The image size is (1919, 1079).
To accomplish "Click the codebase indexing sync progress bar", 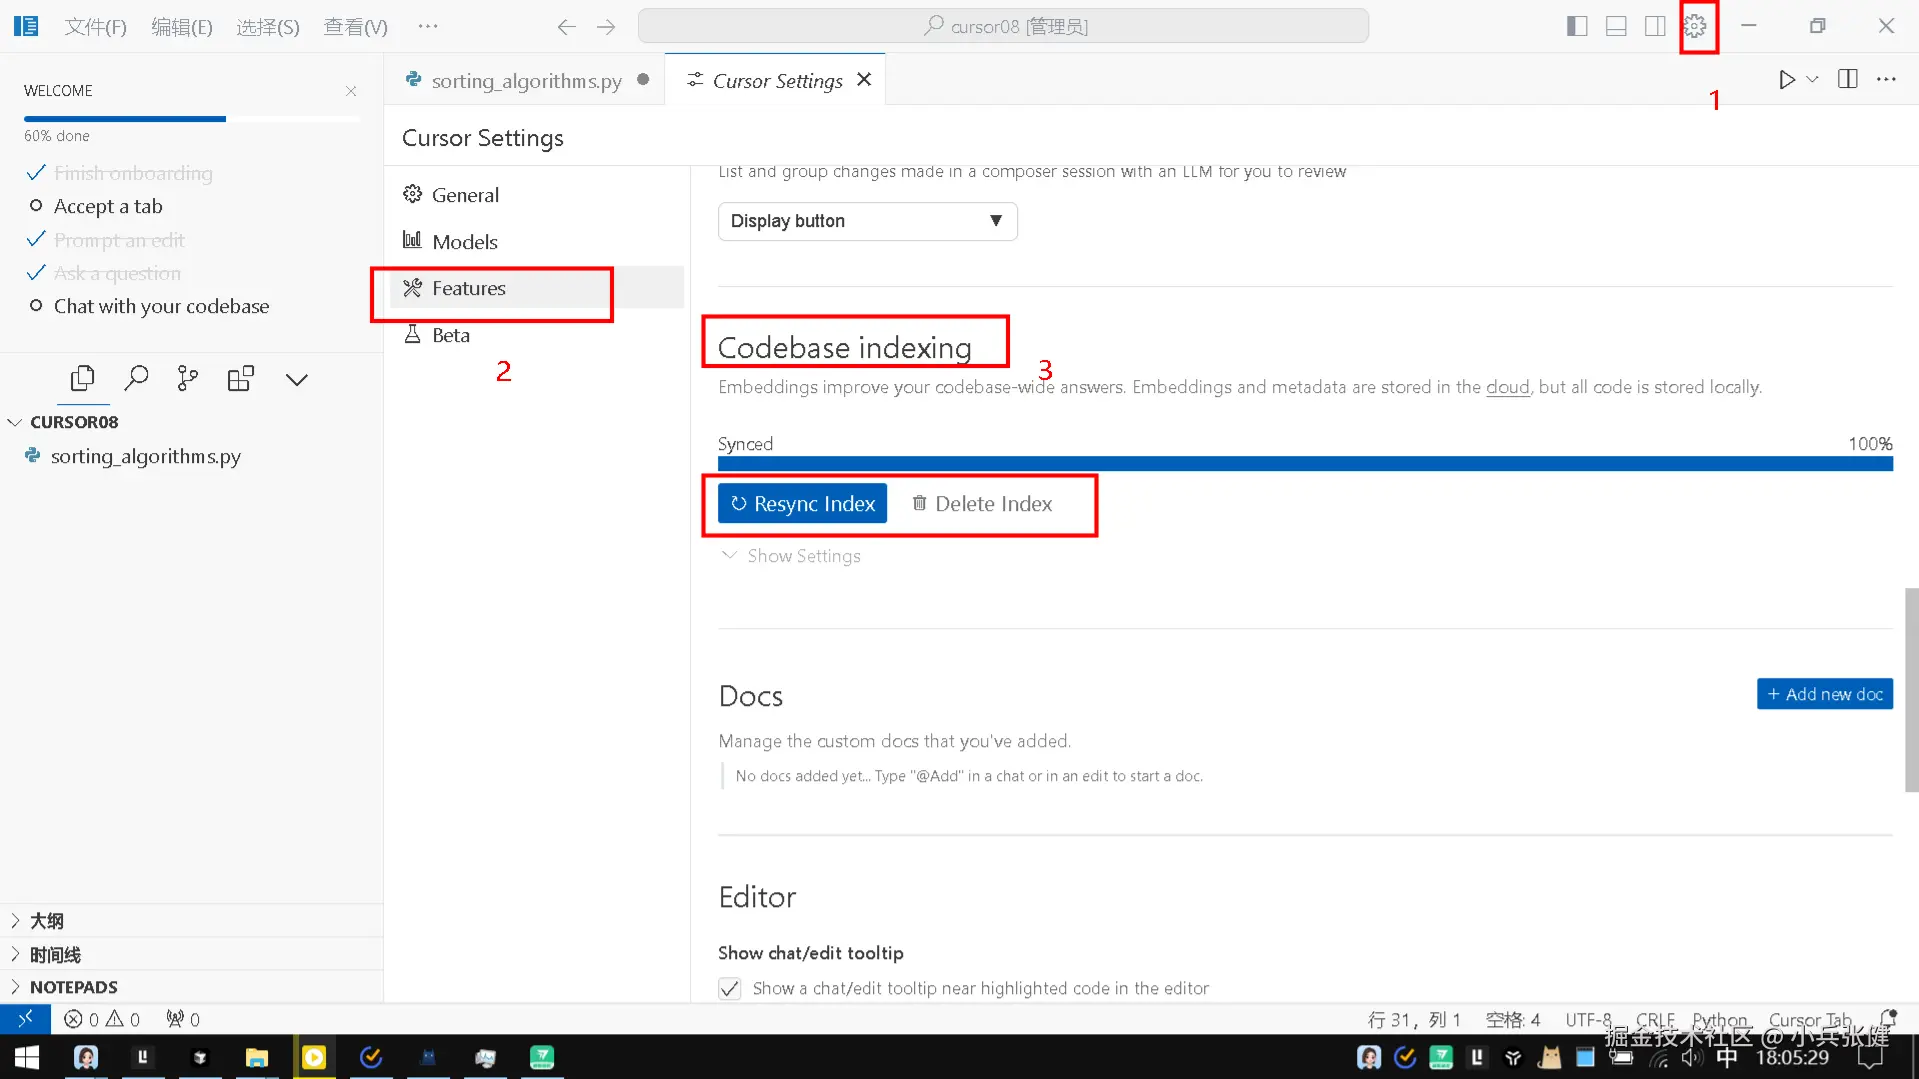I will [x=1305, y=464].
